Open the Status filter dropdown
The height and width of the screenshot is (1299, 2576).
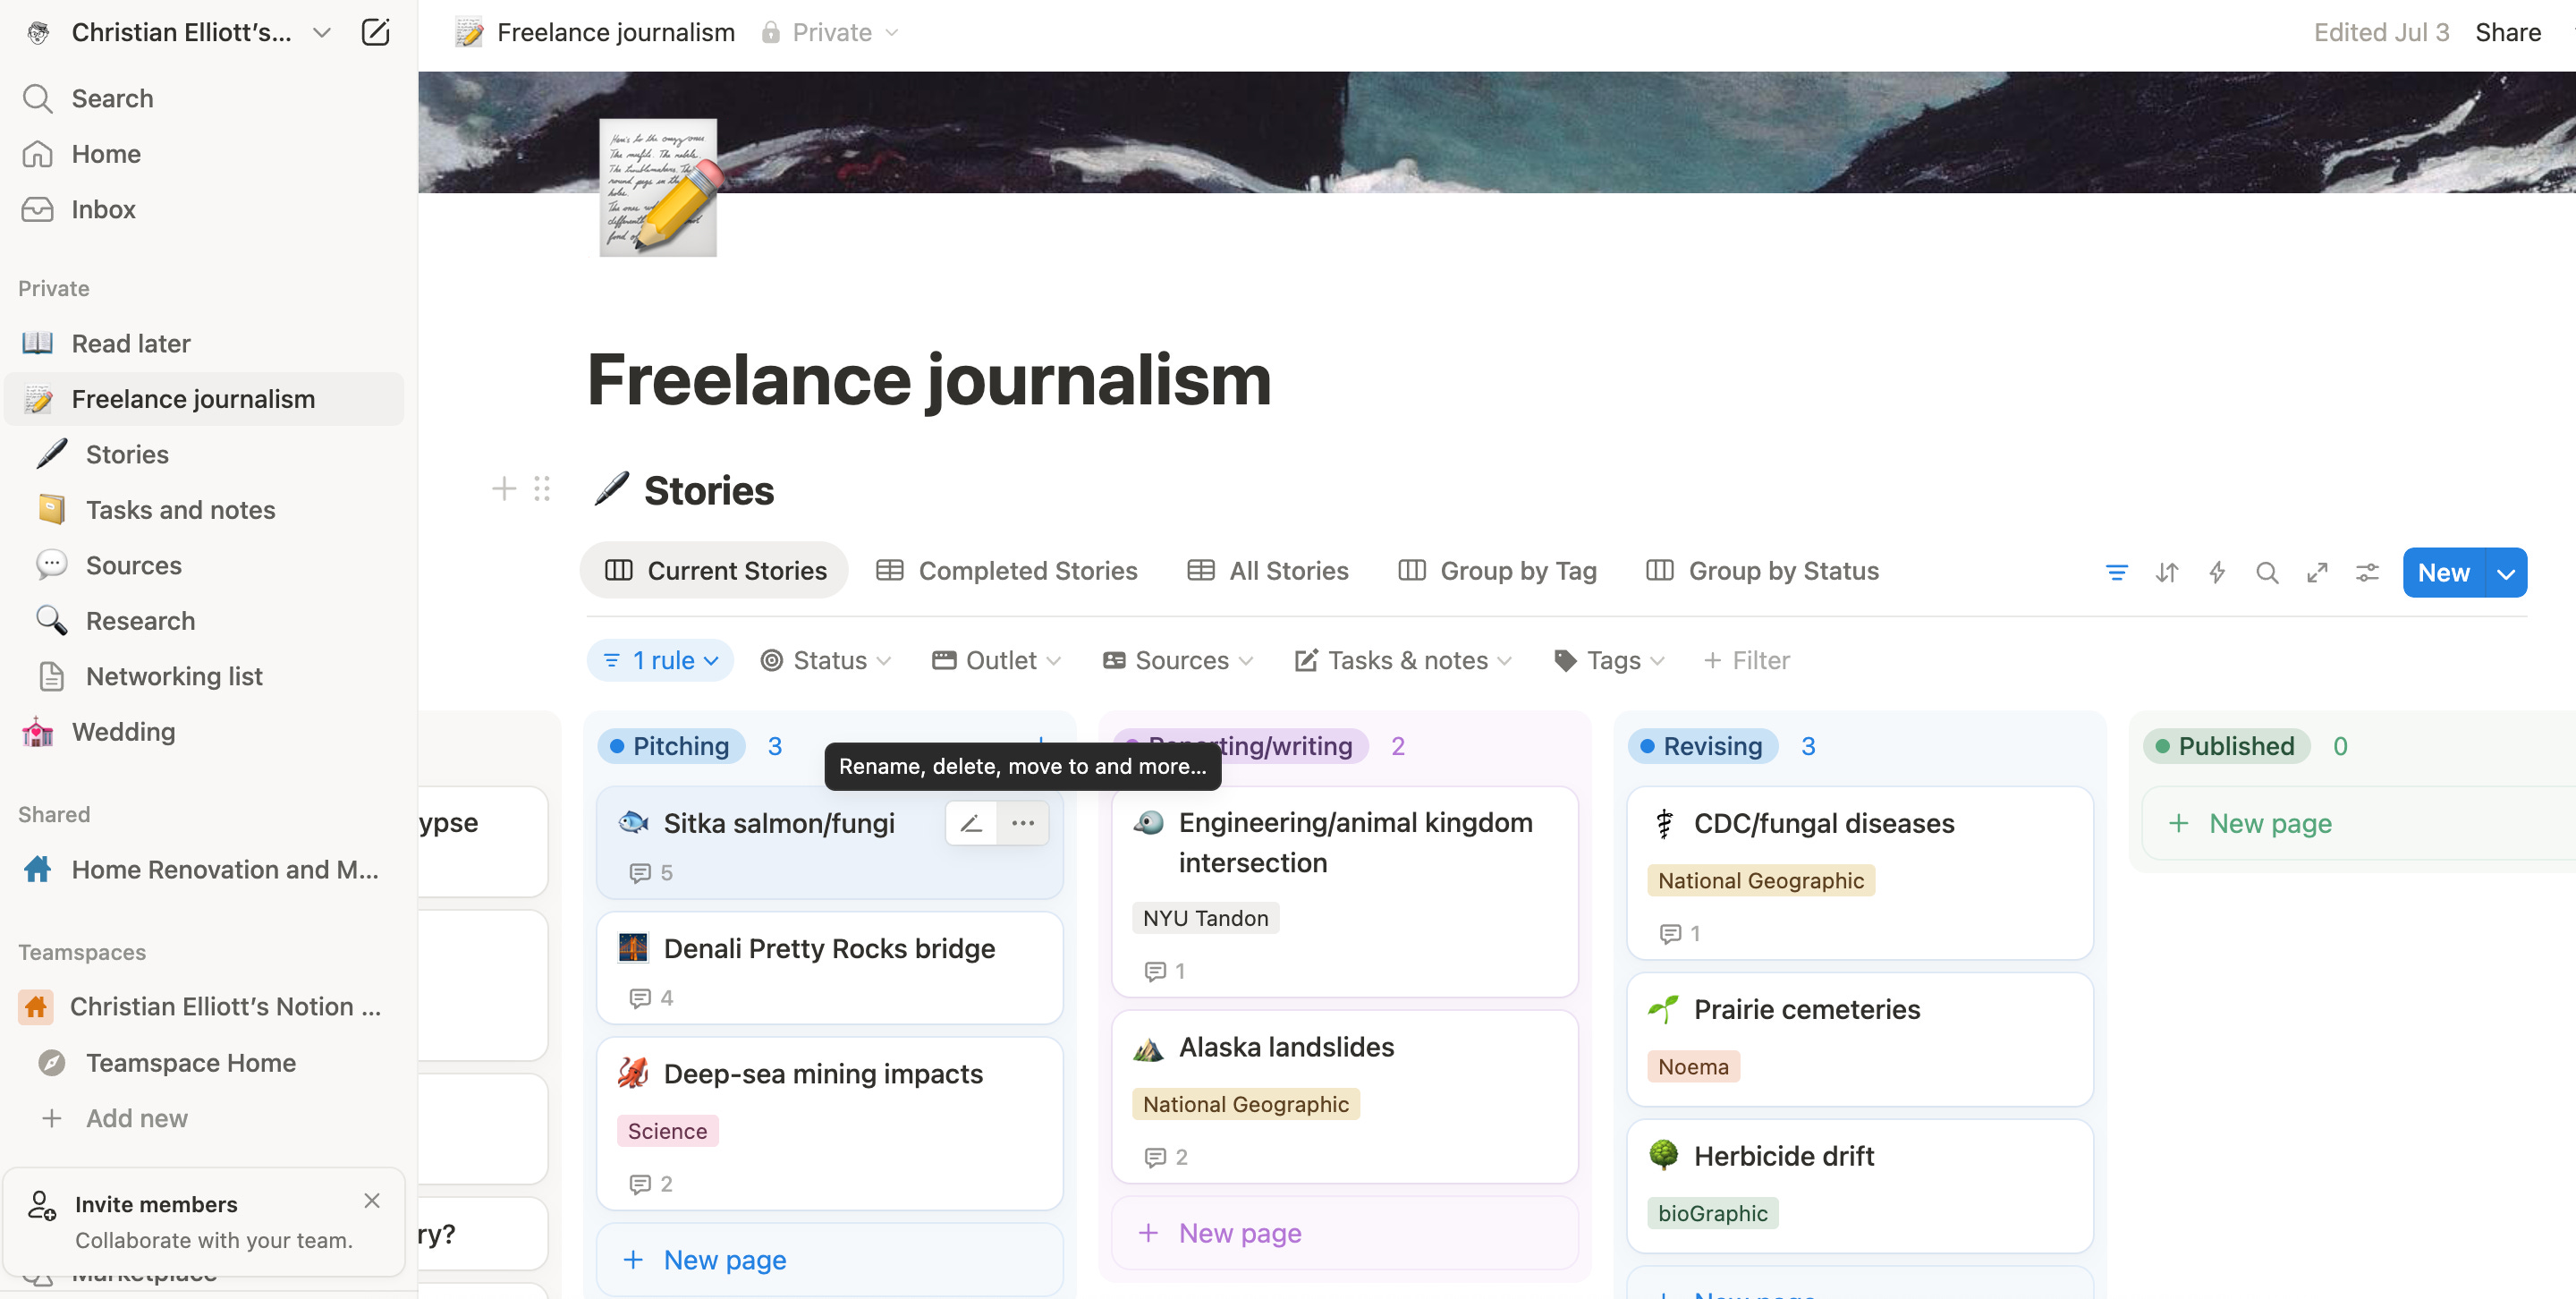(826, 660)
